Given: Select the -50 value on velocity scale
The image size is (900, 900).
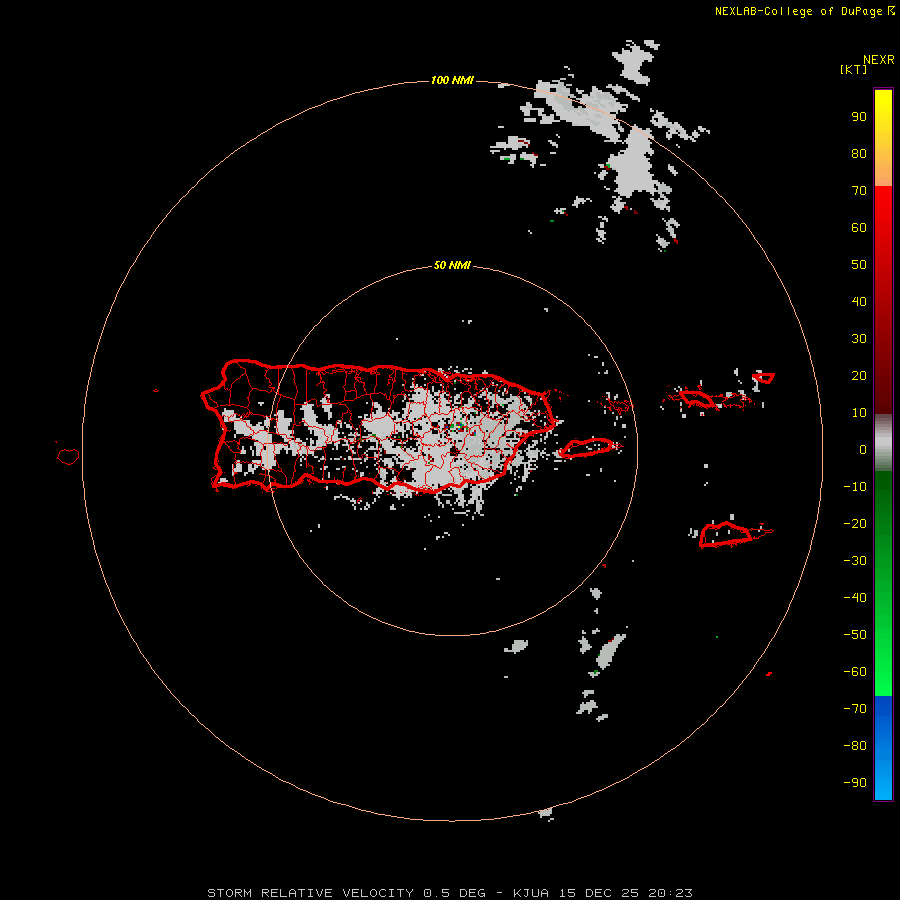Looking at the screenshot, I should pos(855,635).
